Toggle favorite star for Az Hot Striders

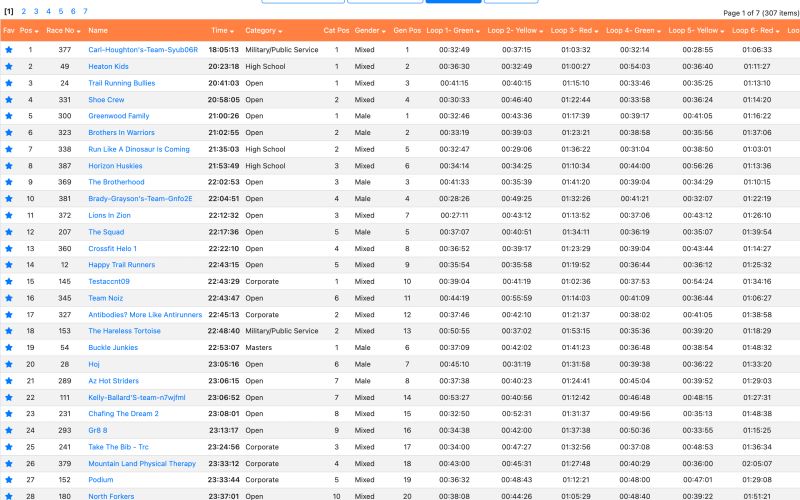(x=9, y=381)
